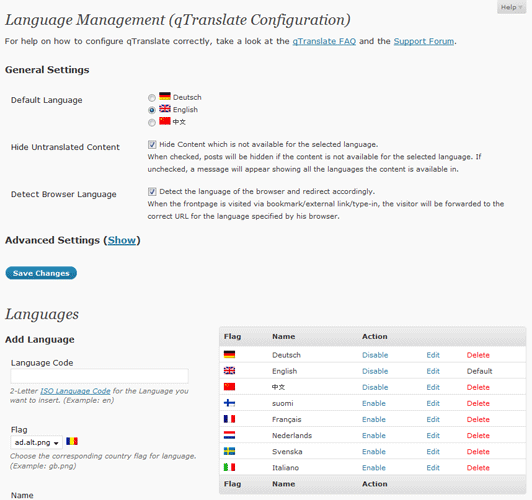Click the UK flag in the English table row

(229, 371)
